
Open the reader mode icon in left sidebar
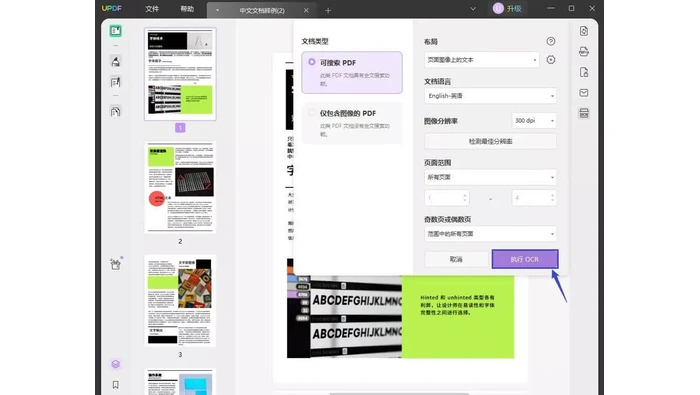[x=116, y=31]
